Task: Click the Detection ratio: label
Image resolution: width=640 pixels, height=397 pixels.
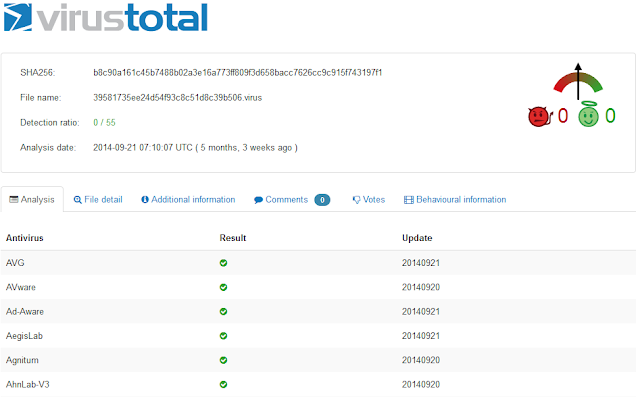Action: (50, 122)
